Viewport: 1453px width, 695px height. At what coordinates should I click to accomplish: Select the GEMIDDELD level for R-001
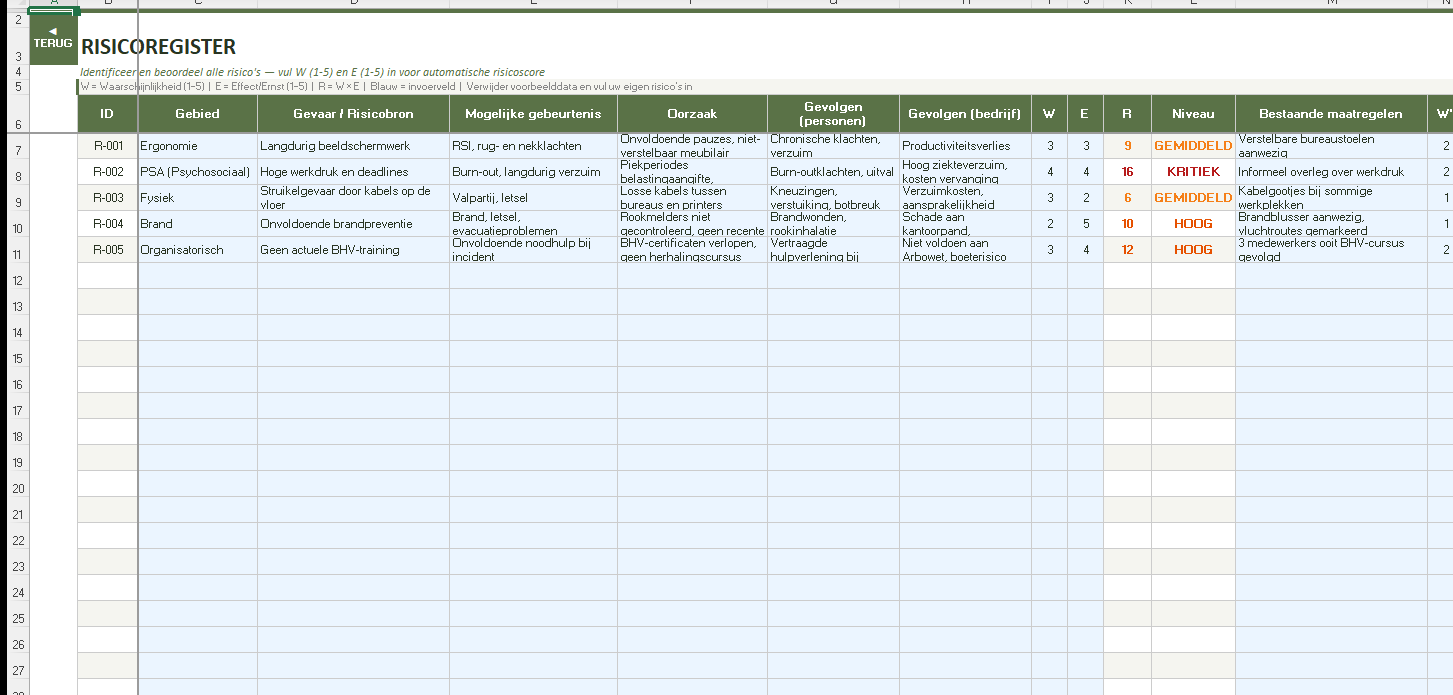point(1192,146)
